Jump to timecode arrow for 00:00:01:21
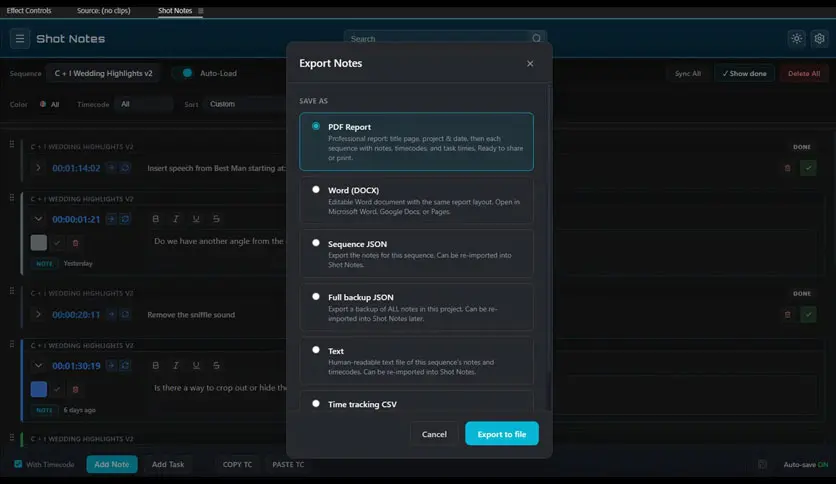Viewport: 836px width, 484px height. point(111,219)
